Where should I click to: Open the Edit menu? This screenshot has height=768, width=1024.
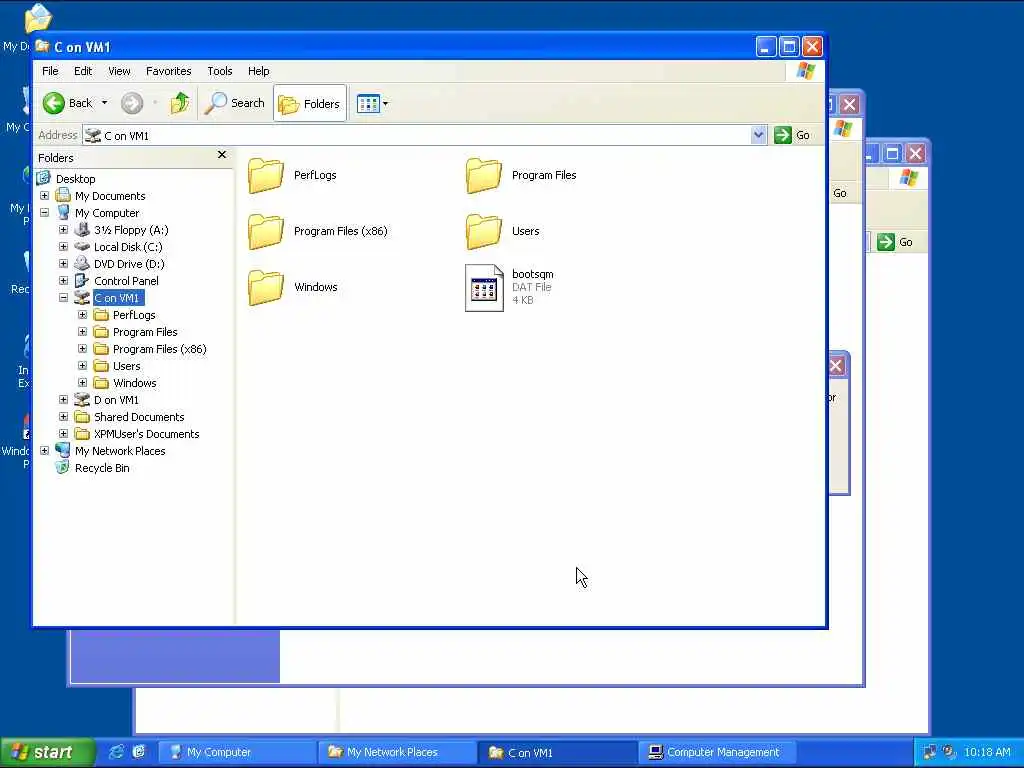pyautogui.click(x=83, y=71)
